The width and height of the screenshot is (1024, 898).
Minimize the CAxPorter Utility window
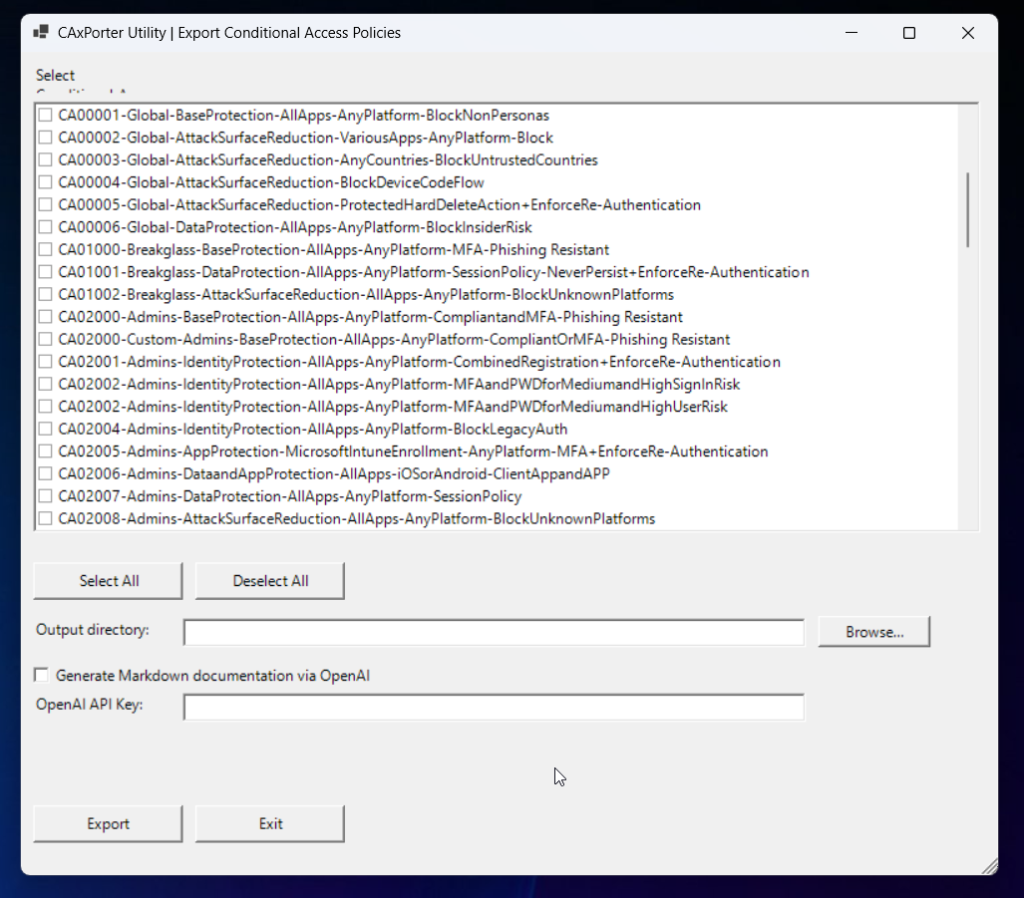(x=850, y=33)
